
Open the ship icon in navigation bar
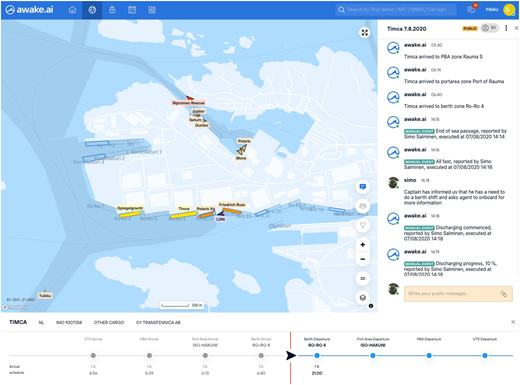point(112,10)
